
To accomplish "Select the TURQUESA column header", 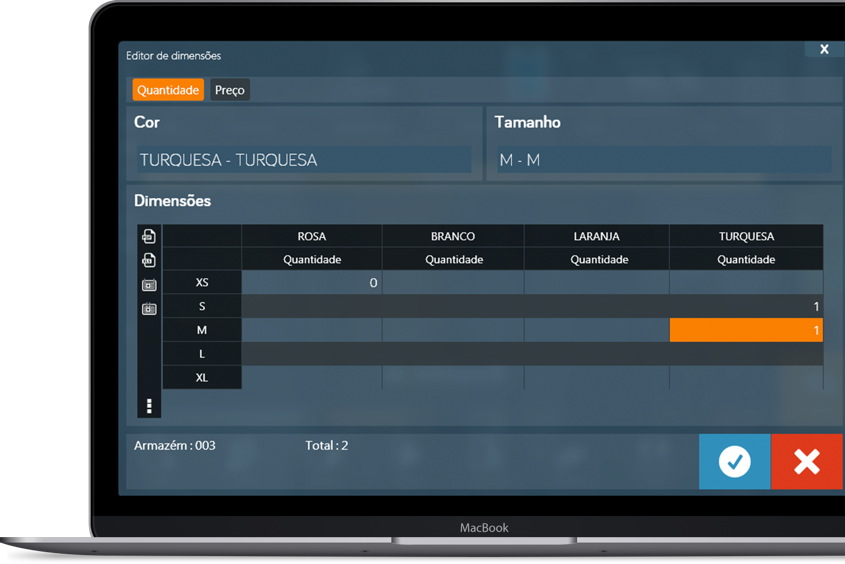I will pos(746,237).
